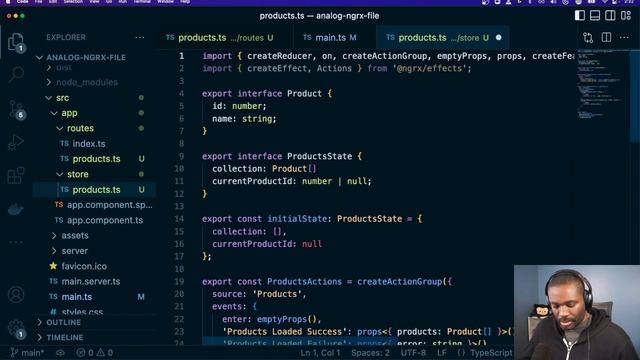Collapse the routes folder
Image resolution: width=640 pixels, height=360 pixels.
point(80,128)
